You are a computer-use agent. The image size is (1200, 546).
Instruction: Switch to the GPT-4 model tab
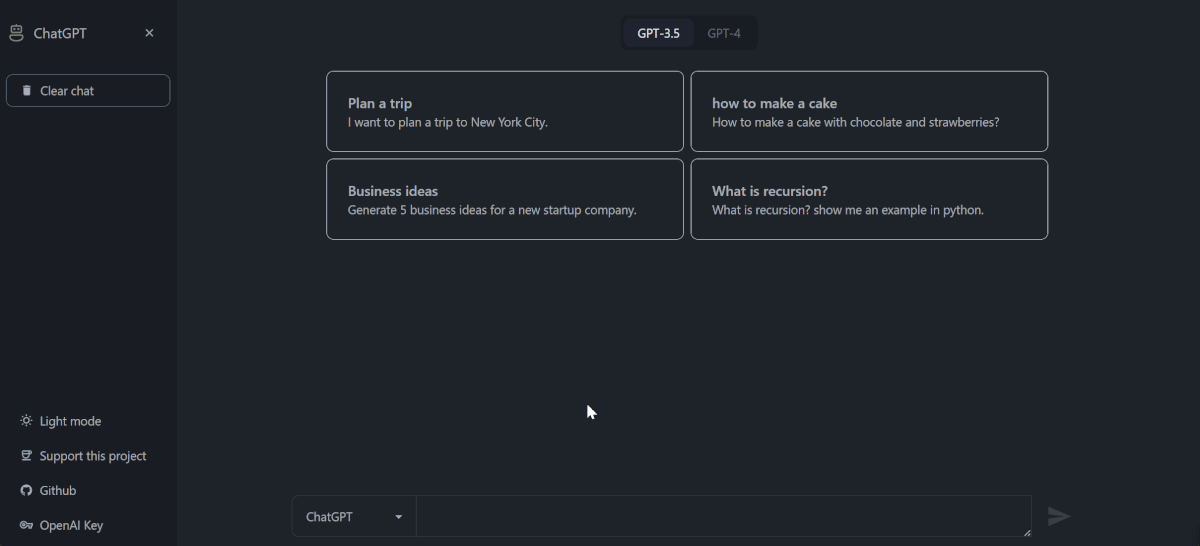click(724, 33)
